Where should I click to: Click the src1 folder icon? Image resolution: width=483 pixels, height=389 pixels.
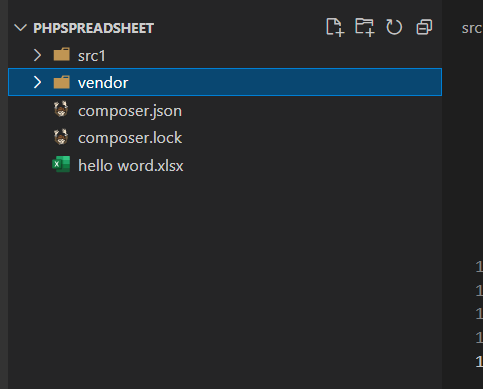[x=62, y=55]
